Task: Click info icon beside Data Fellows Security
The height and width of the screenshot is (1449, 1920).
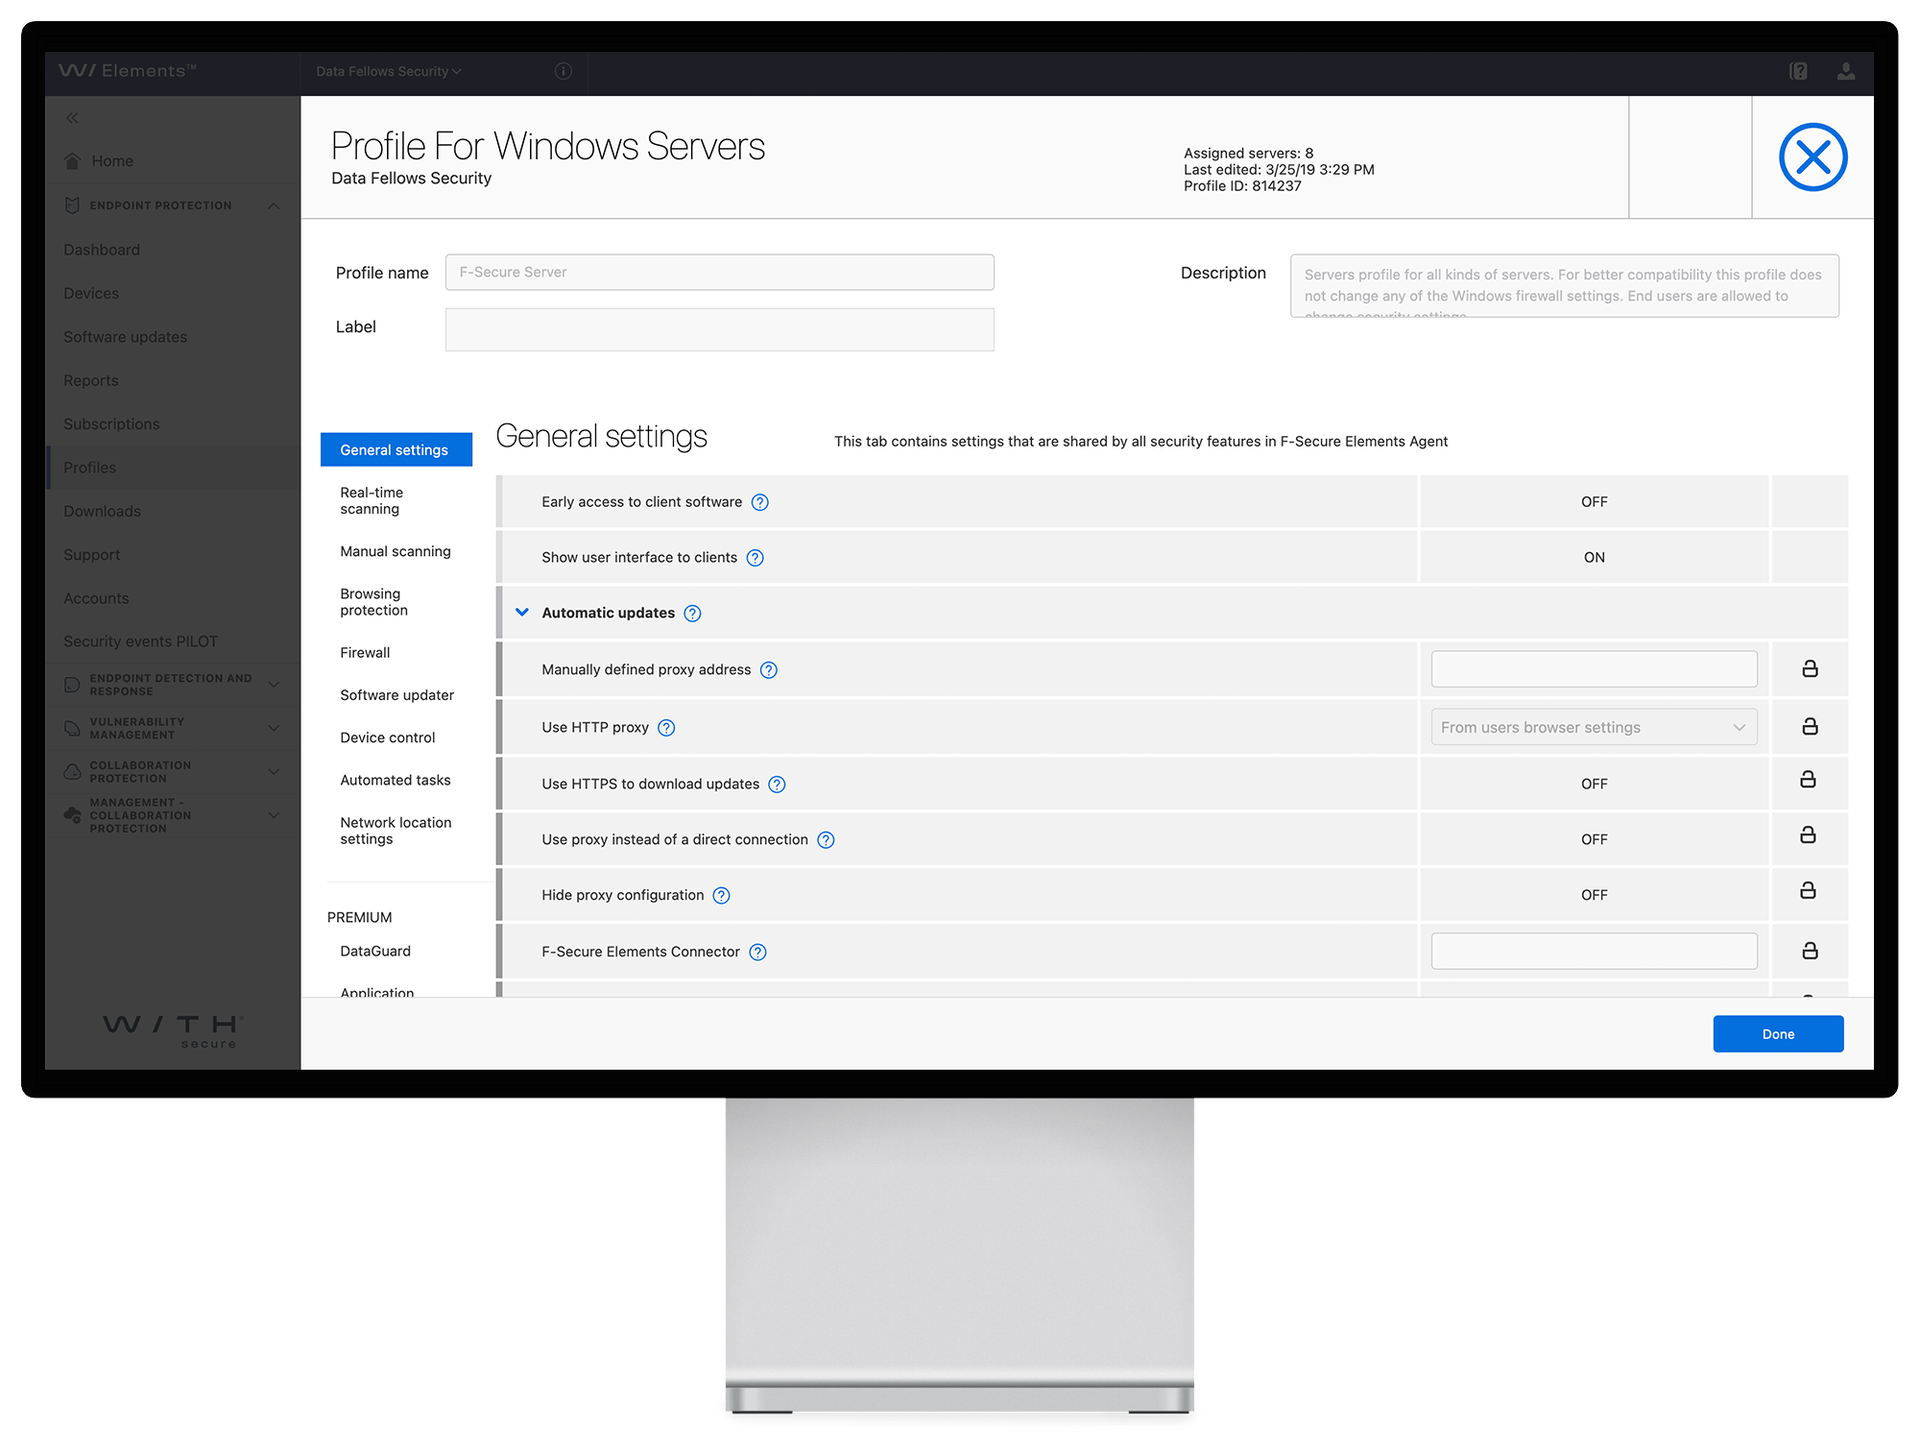Action: [562, 71]
